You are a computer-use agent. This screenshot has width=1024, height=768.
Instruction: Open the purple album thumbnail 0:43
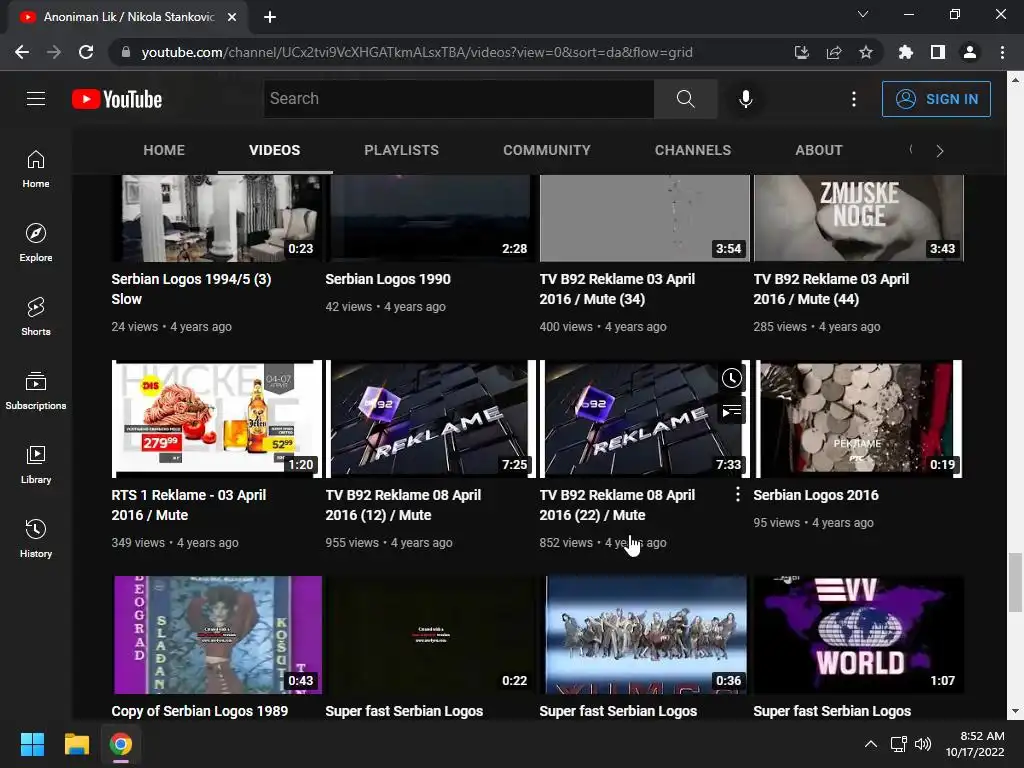pos(217,635)
